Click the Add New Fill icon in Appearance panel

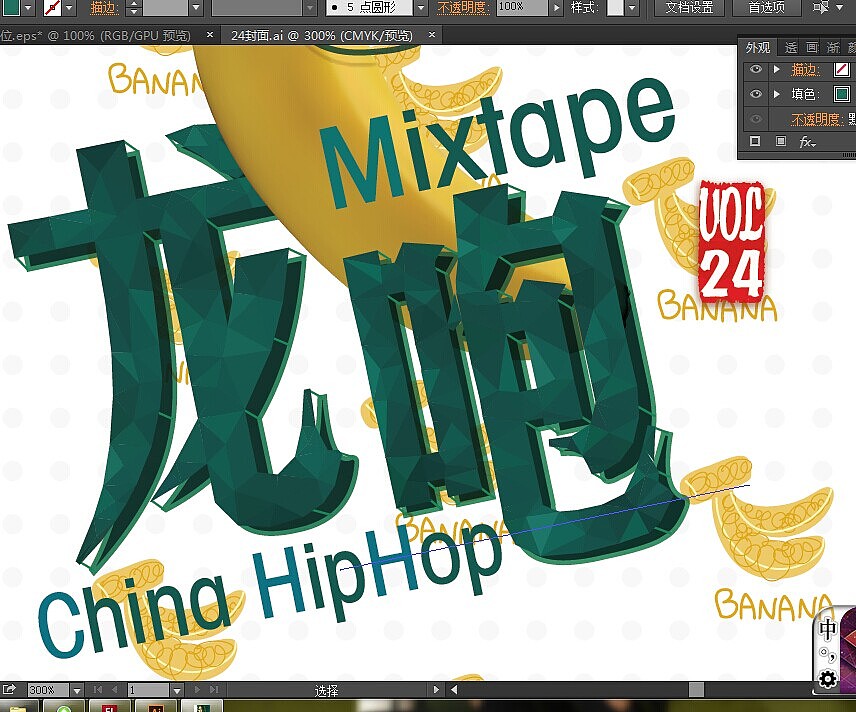coord(782,141)
